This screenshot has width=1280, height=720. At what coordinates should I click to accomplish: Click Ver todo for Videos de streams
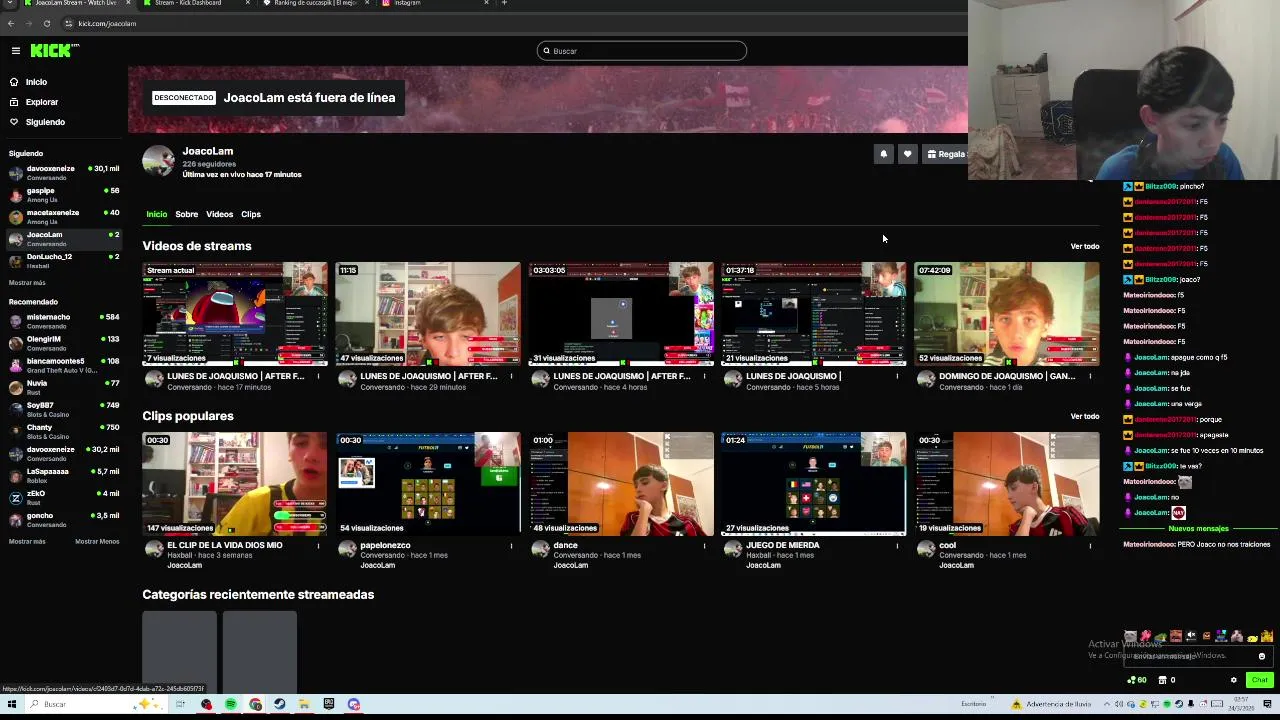1085,246
